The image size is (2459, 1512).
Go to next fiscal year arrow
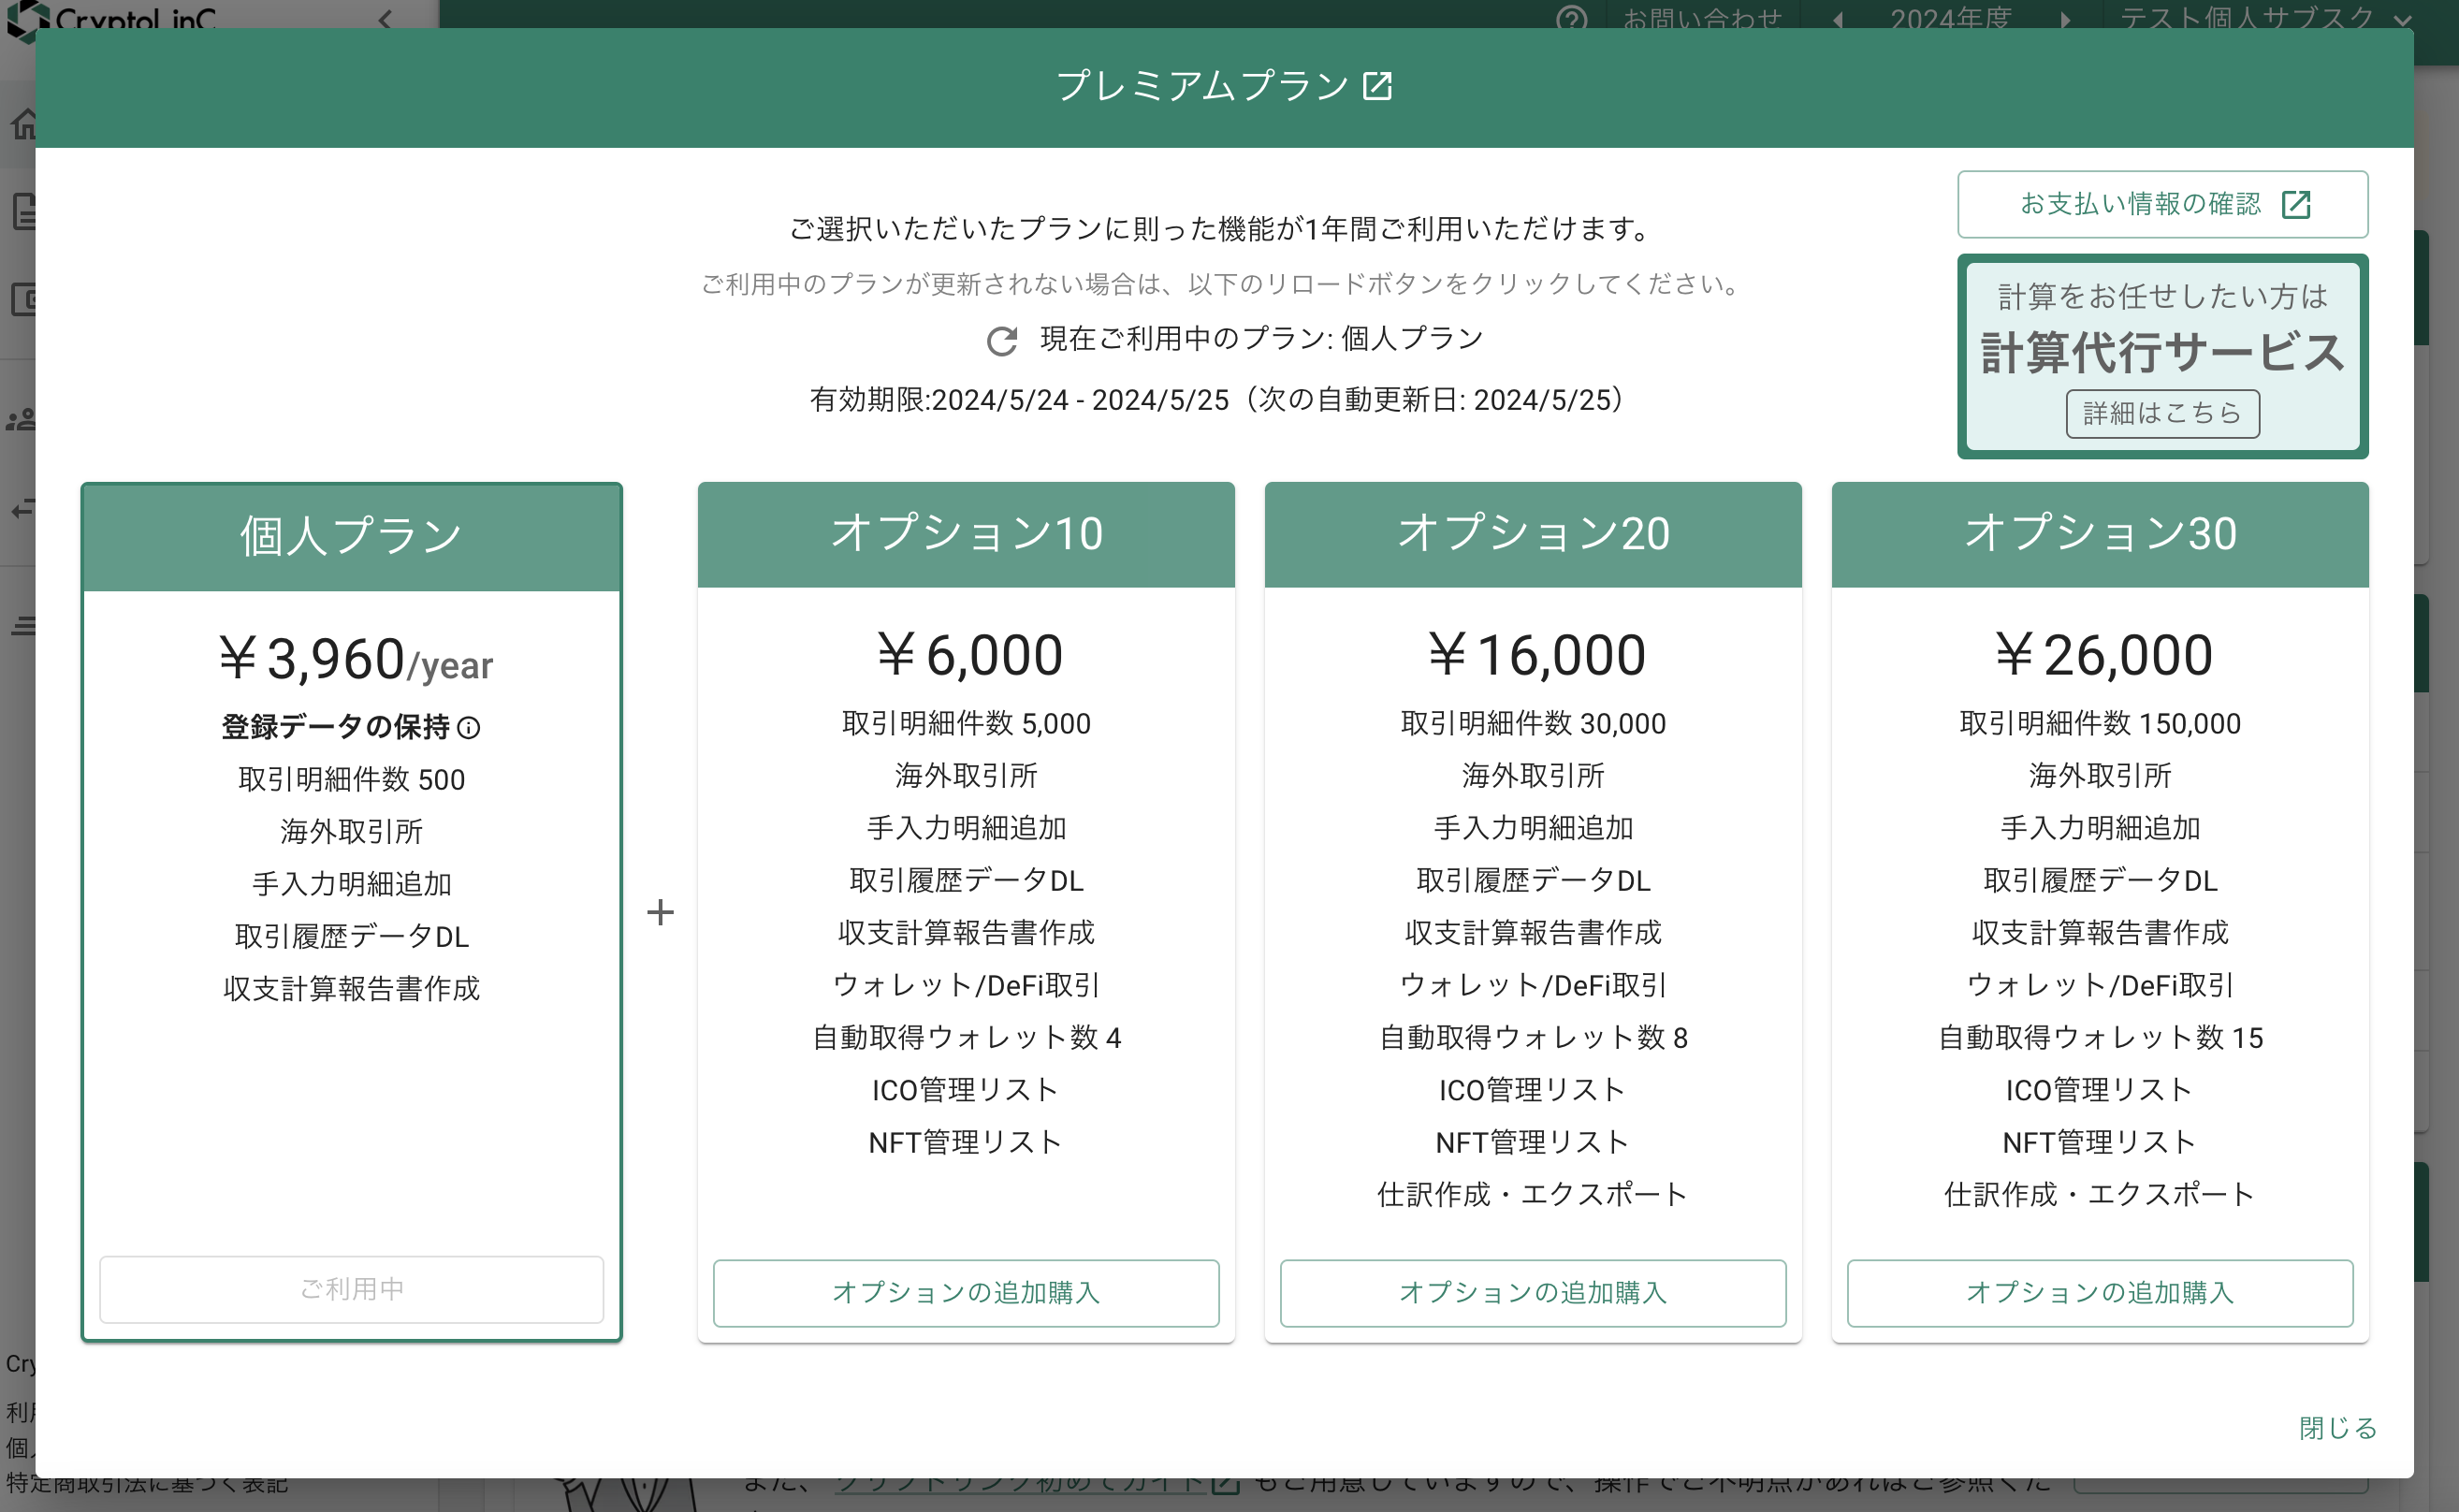[2065, 19]
